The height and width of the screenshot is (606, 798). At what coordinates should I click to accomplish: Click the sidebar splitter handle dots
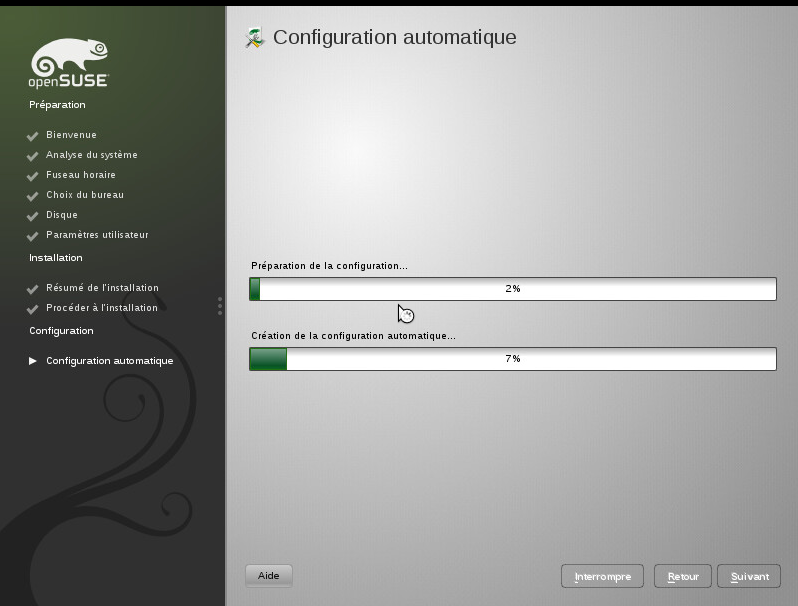[x=220, y=306]
